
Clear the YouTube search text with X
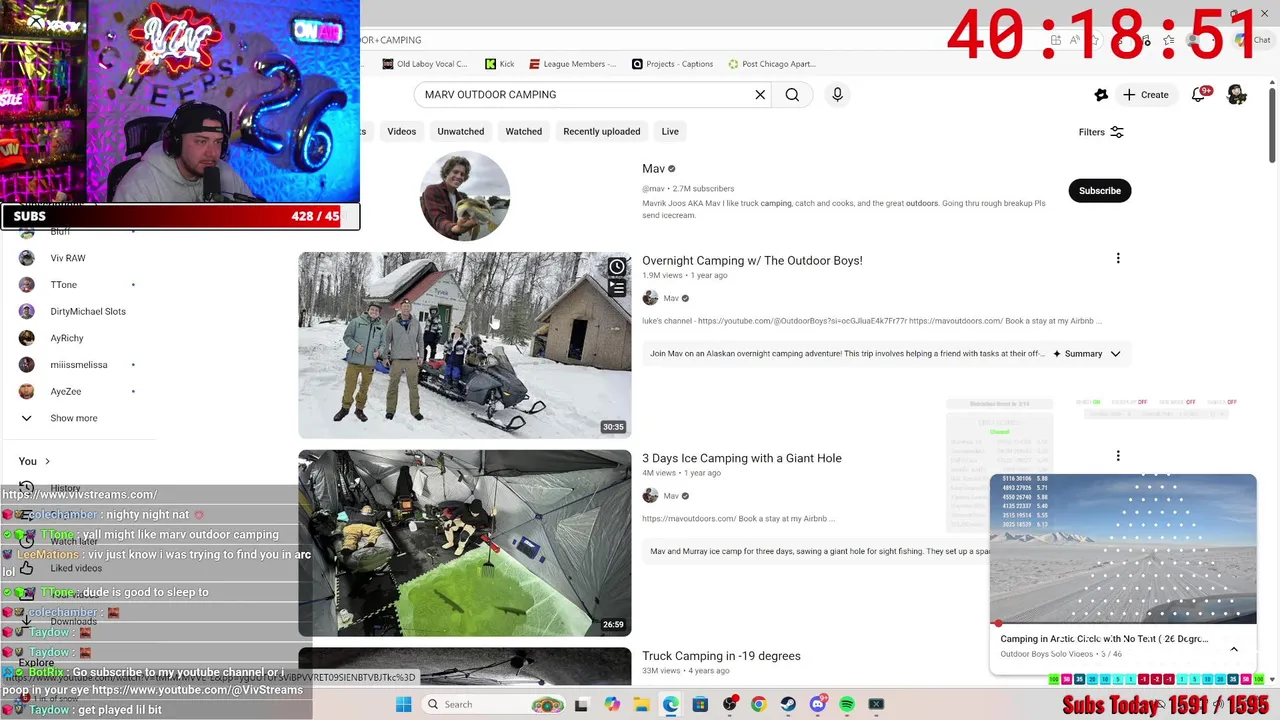click(x=760, y=95)
